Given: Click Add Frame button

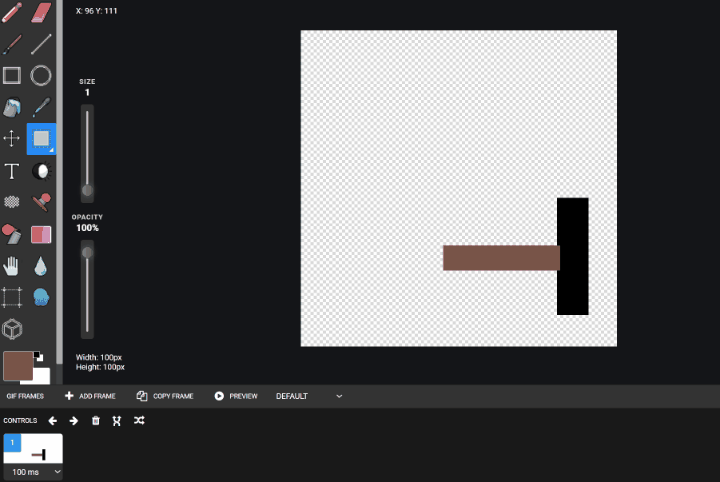Looking at the screenshot, I should [x=90, y=396].
